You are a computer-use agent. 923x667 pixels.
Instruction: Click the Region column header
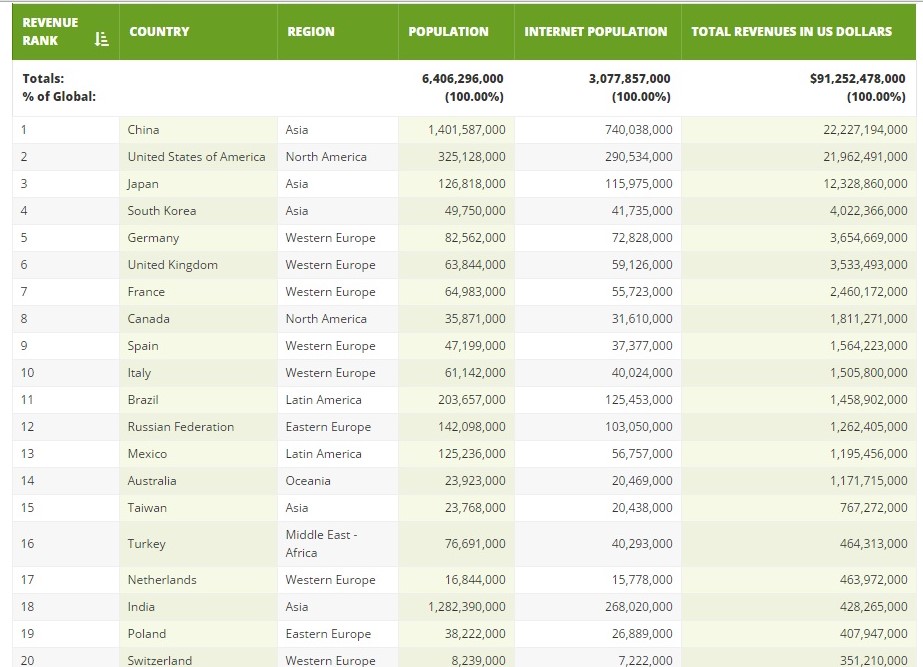tap(311, 31)
